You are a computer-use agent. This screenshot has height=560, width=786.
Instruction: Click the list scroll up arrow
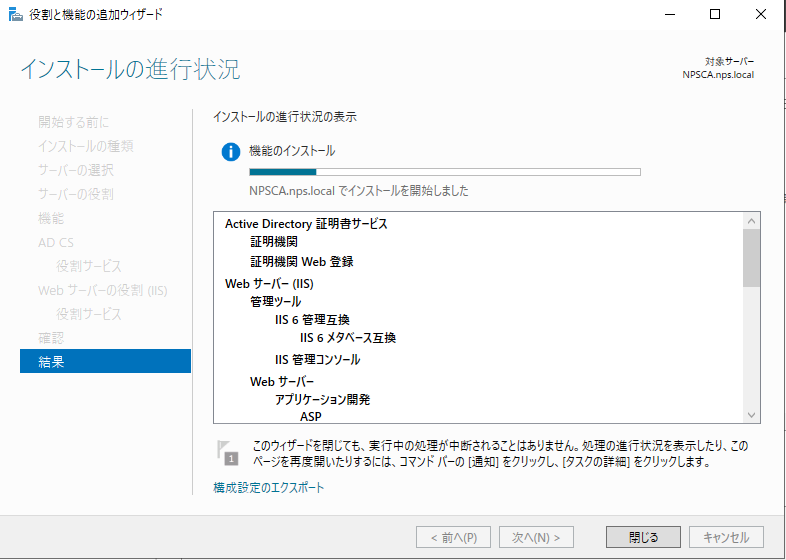click(x=751, y=221)
